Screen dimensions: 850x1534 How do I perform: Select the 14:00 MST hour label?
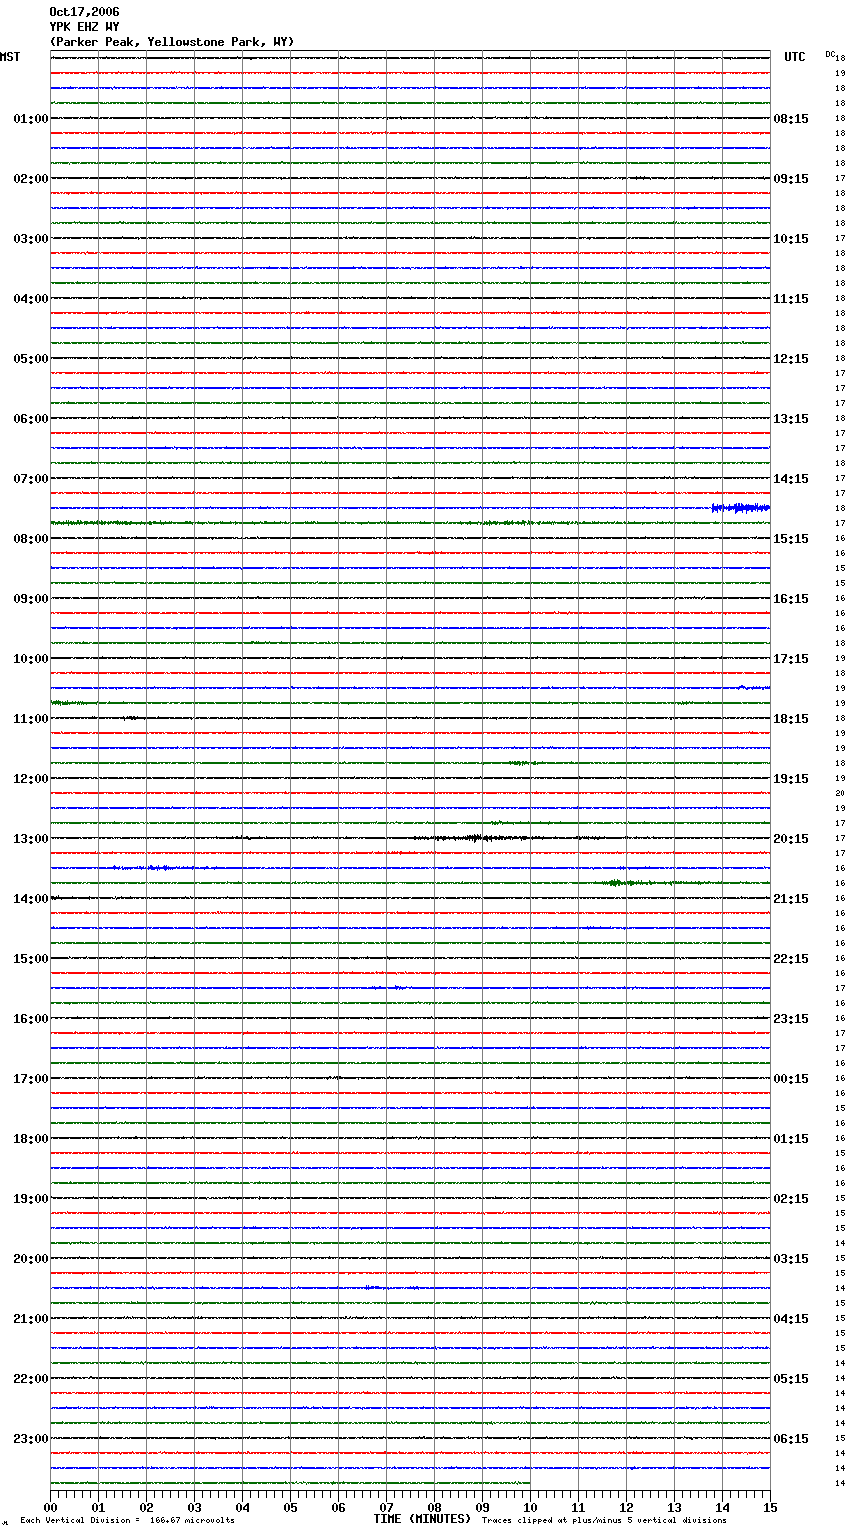click(31, 899)
